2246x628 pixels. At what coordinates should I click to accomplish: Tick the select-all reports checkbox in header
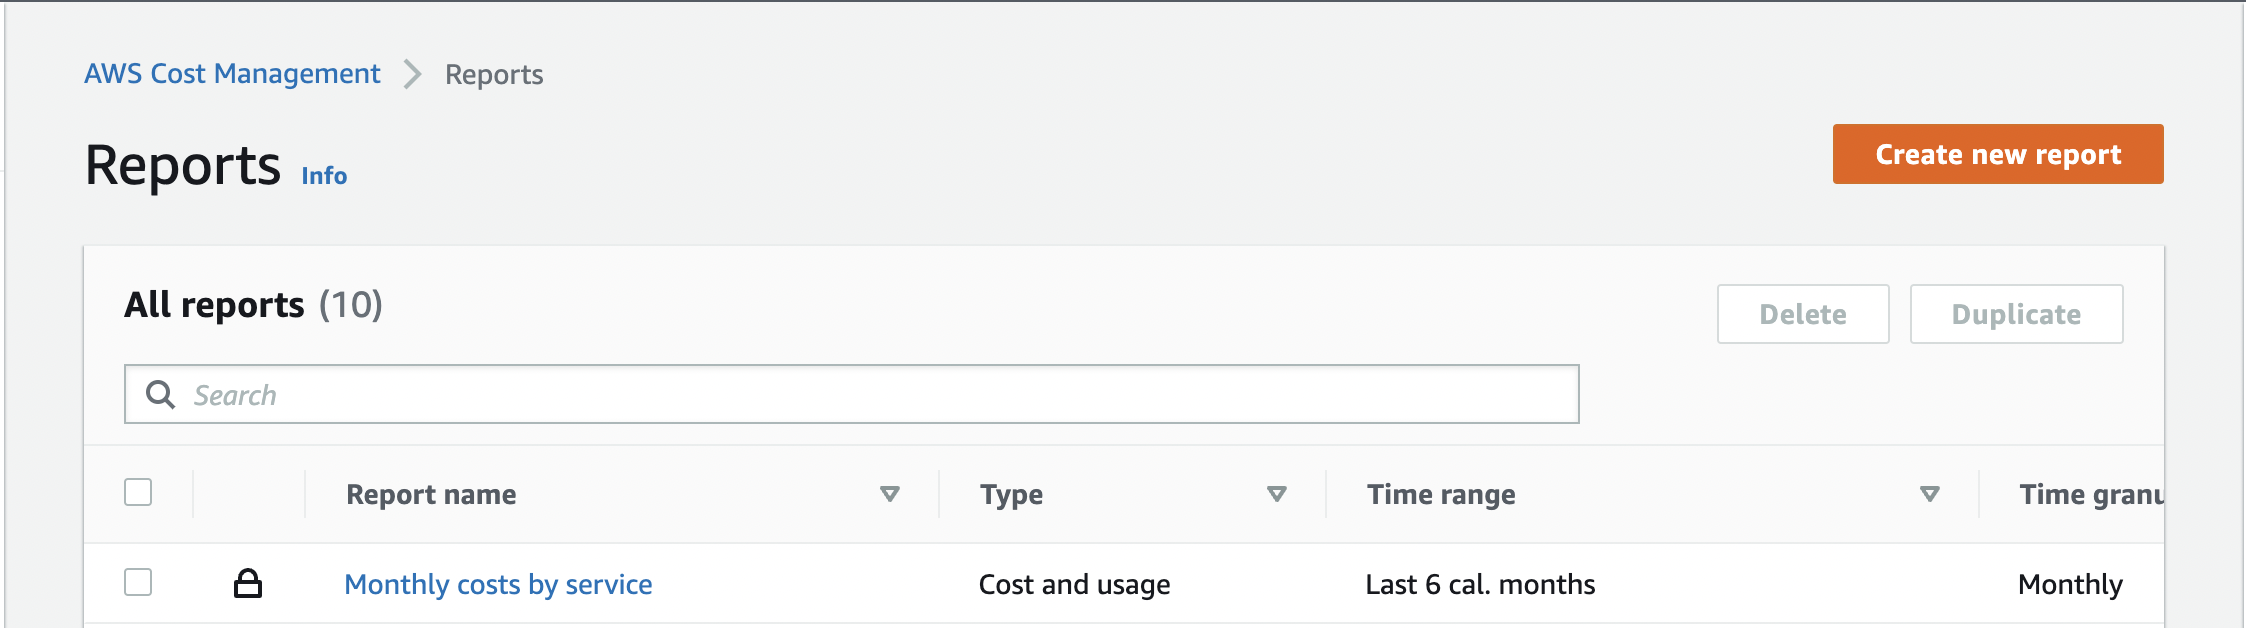pyautogui.click(x=138, y=493)
